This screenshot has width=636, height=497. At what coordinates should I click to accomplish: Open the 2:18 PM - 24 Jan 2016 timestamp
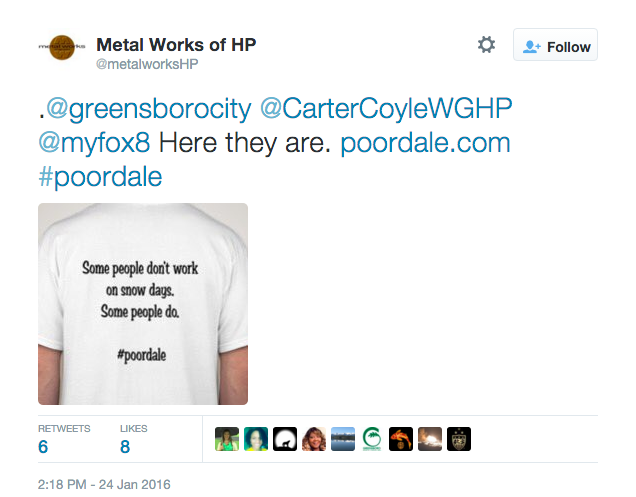[104, 484]
